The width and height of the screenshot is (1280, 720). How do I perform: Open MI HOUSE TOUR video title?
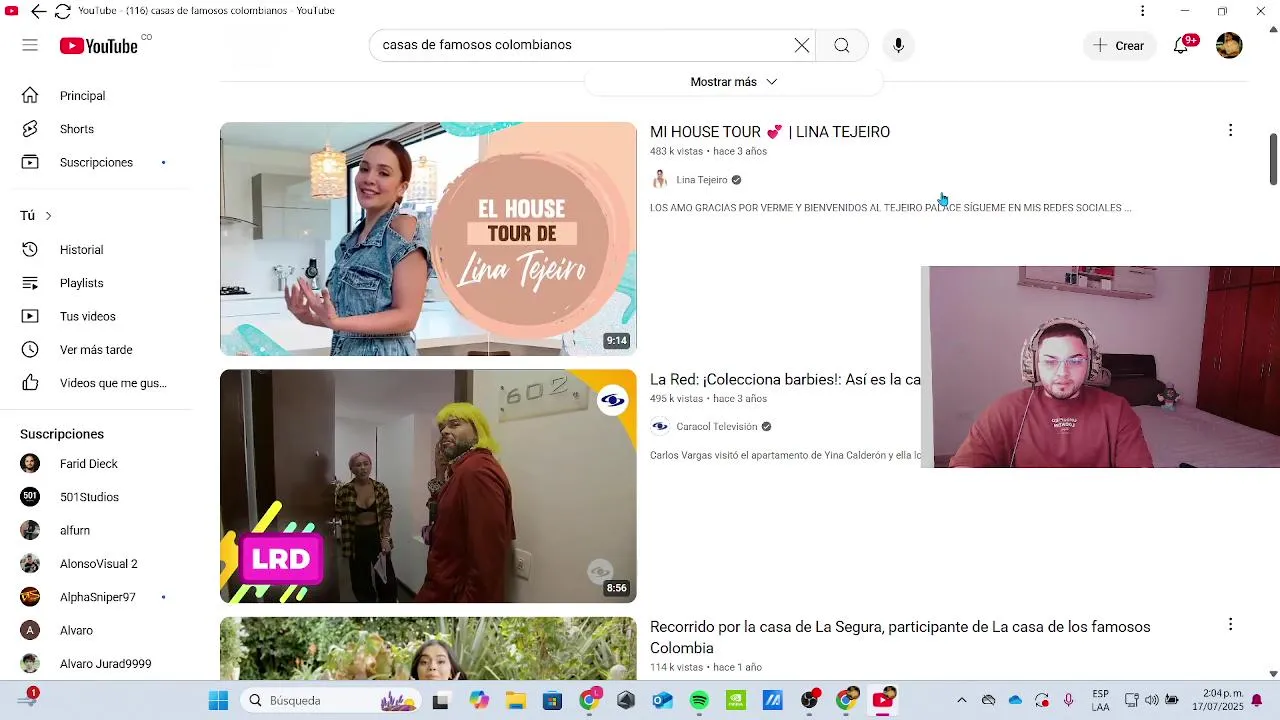tap(770, 132)
